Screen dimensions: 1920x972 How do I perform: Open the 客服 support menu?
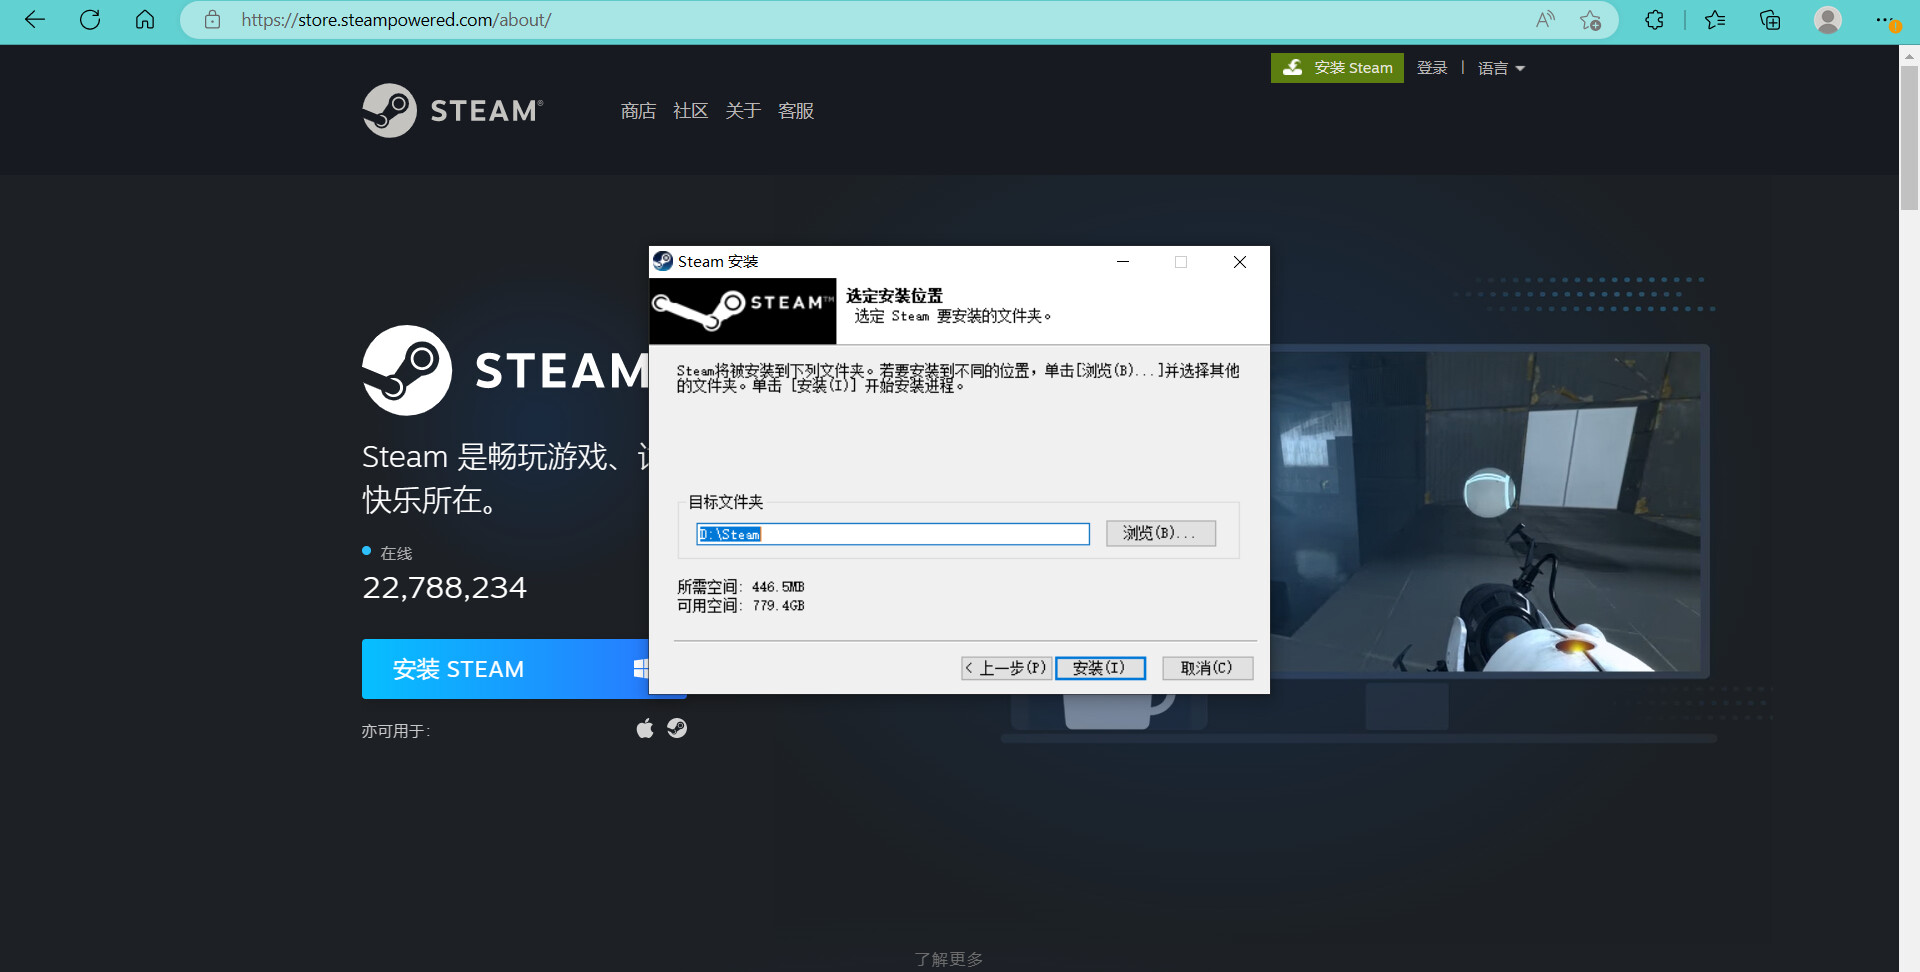coord(796,111)
